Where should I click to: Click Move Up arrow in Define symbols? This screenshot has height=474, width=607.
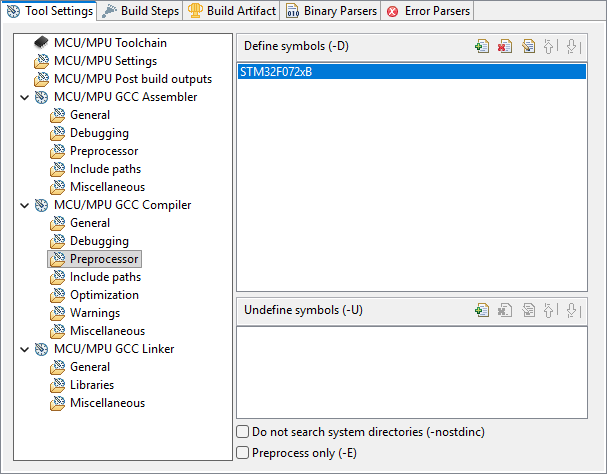click(x=550, y=46)
